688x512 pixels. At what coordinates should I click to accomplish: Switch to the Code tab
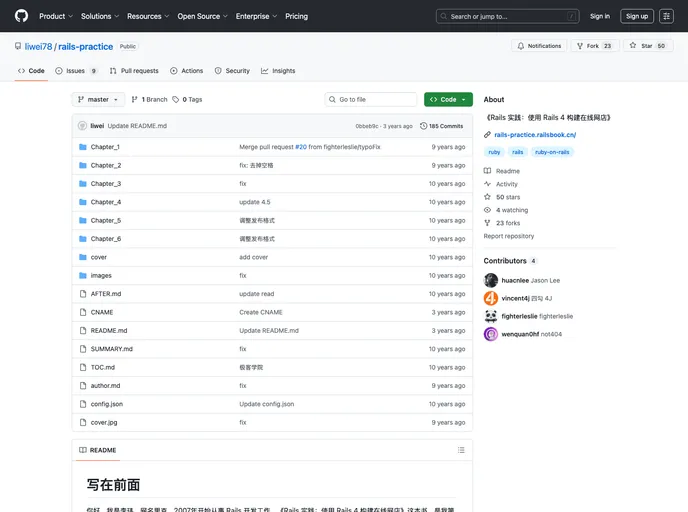31,71
